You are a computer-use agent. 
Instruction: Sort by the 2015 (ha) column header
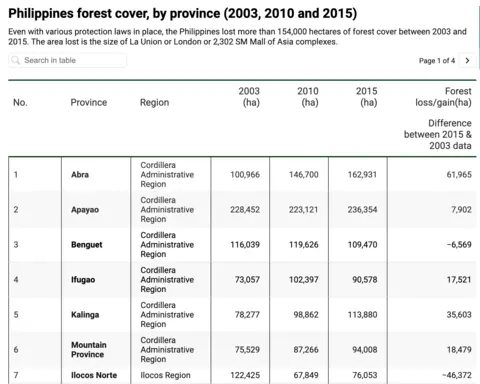[x=366, y=97]
